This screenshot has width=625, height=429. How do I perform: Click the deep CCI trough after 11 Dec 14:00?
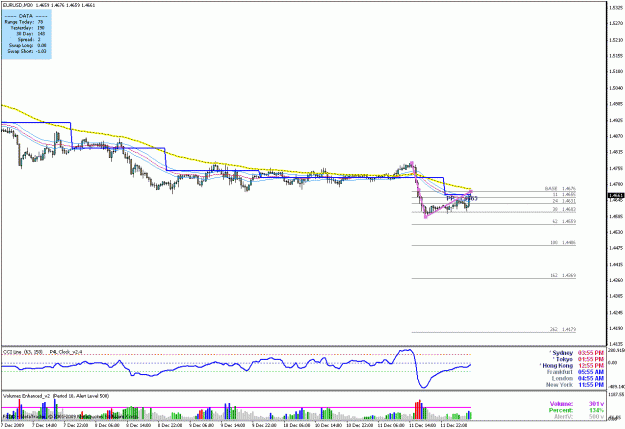click(424, 386)
